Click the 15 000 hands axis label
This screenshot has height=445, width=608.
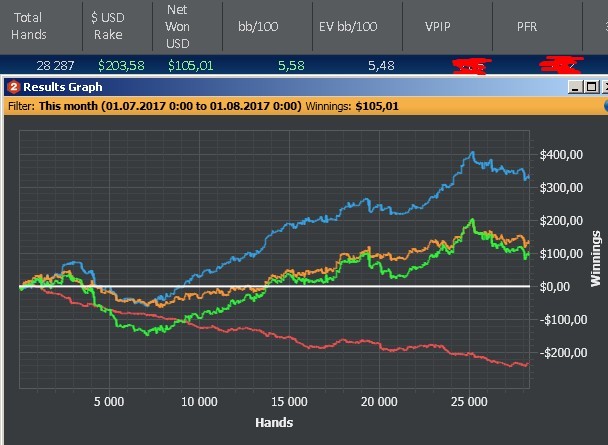(x=289, y=402)
